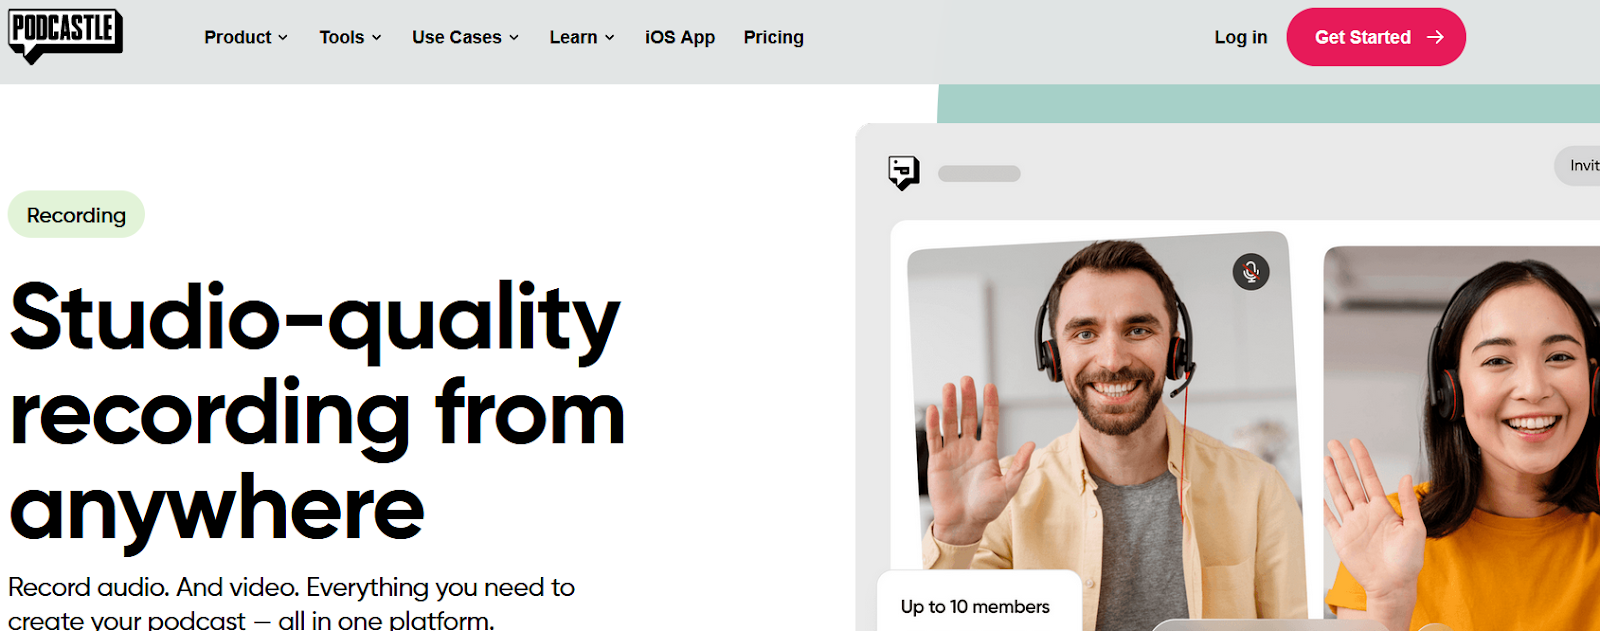This screenshot has height=631, width=1600.
Task: Expand the Product dropdown chevron
Action: tap(283, 38)
